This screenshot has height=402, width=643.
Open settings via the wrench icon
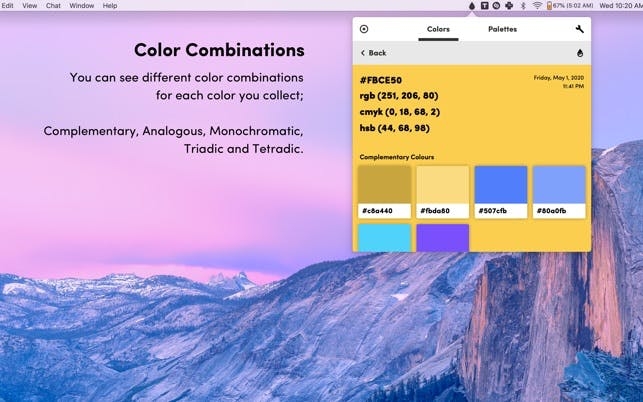pyautogui.click(x=579, y=29)
